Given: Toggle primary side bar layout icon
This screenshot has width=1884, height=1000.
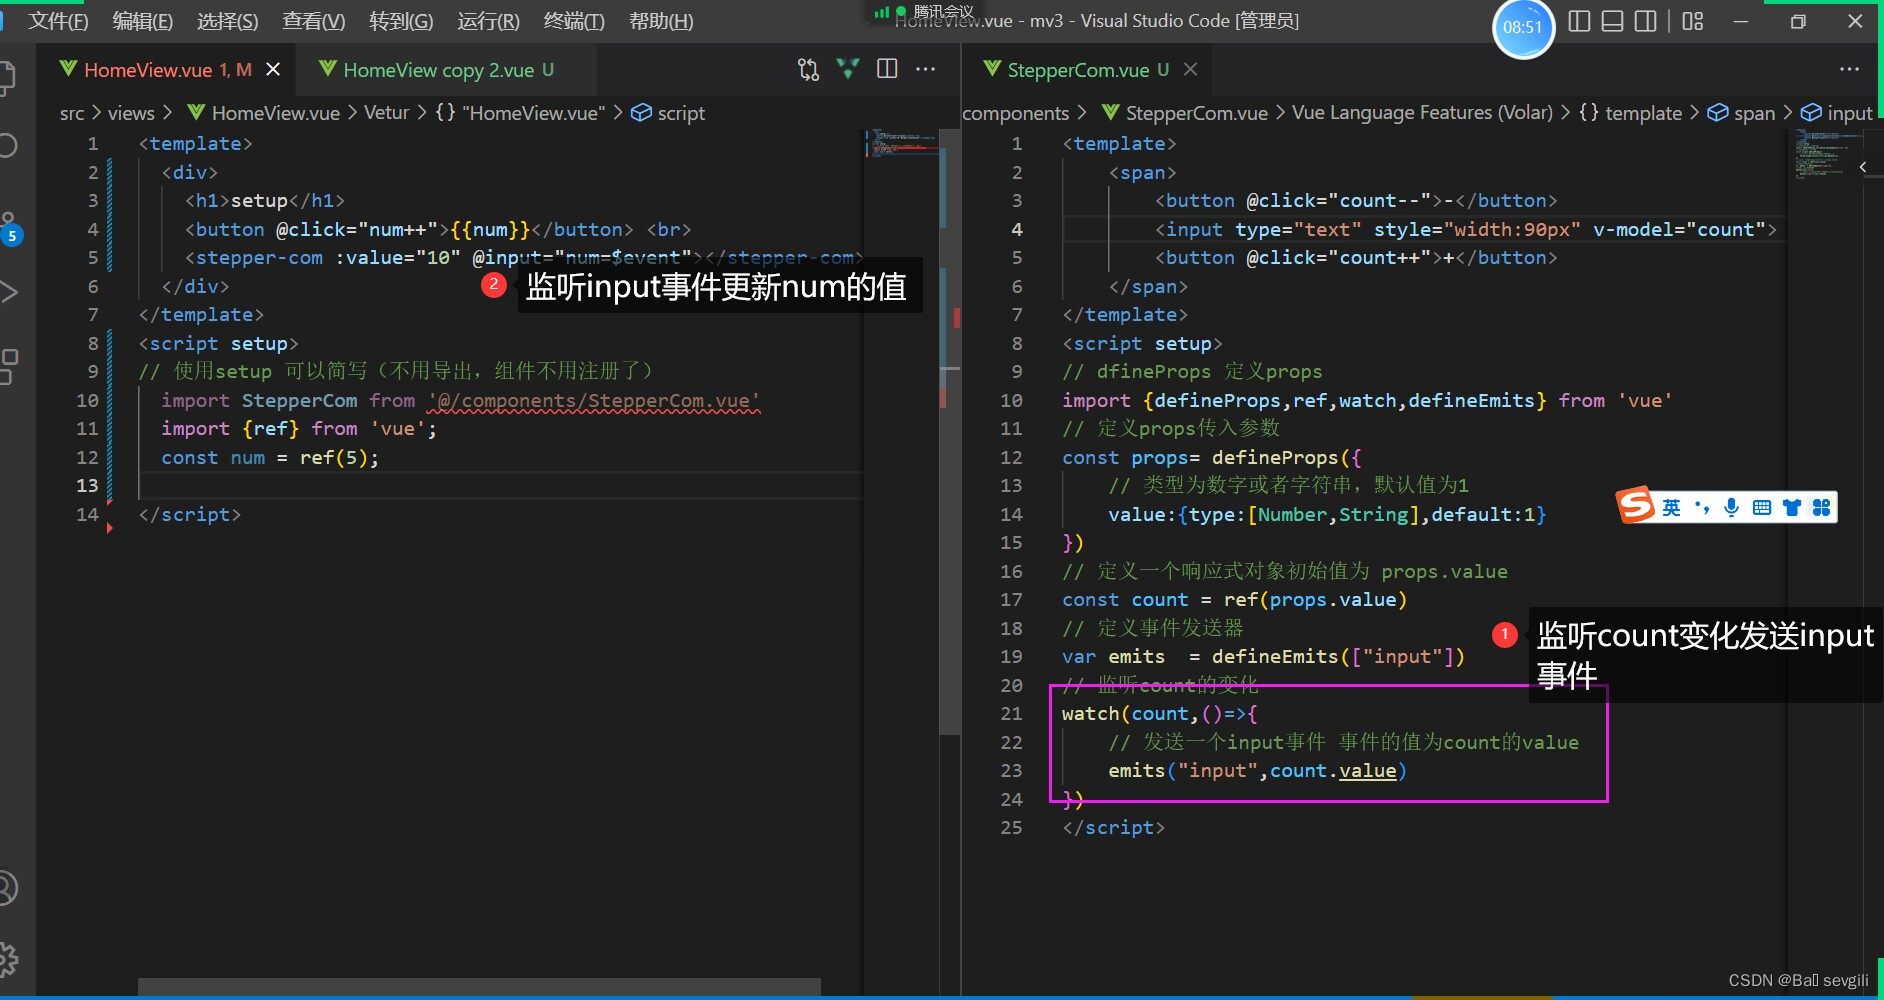Looking at the screenshot, I should (x=1579, y=21).
